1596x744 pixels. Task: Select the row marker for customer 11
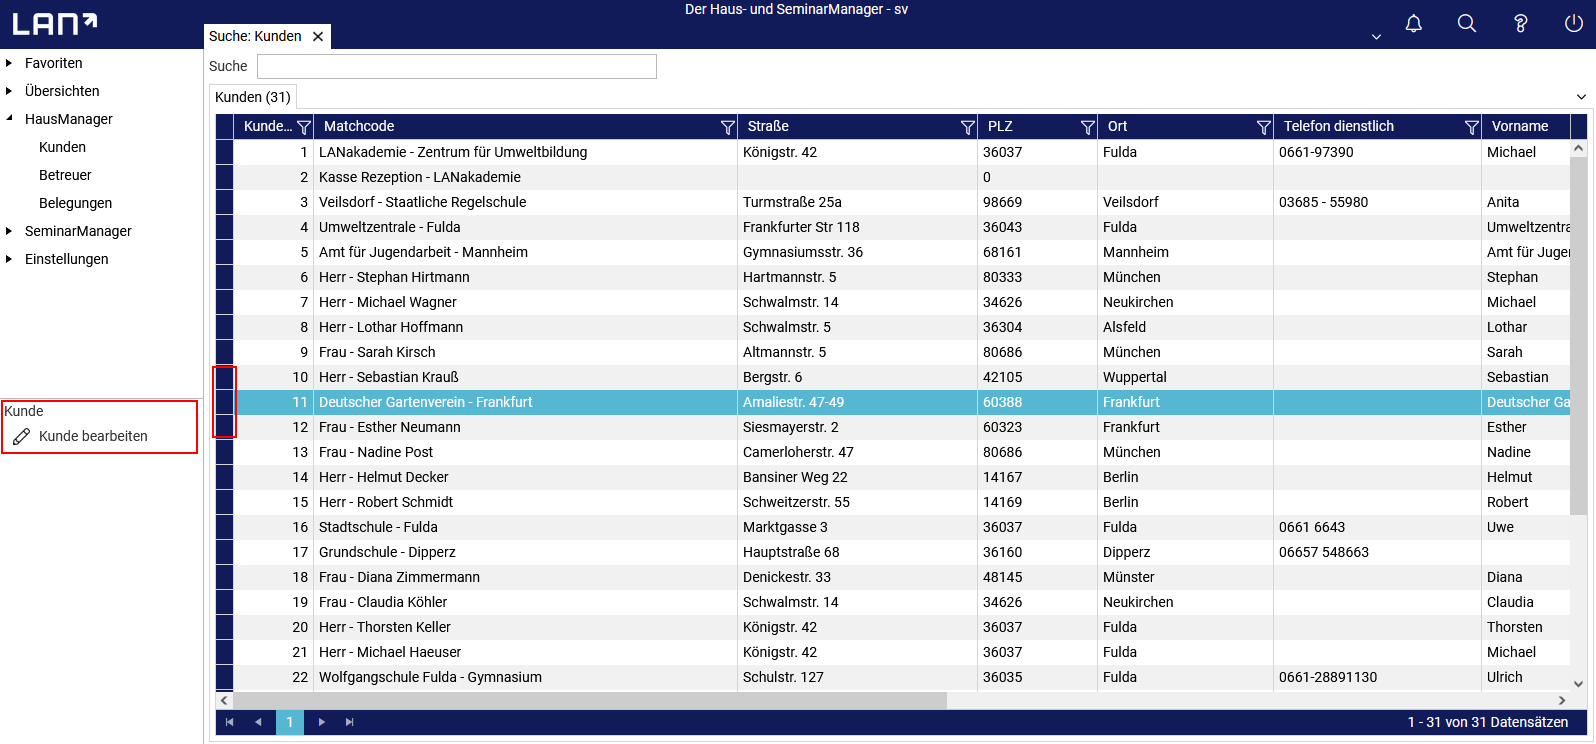225,402
